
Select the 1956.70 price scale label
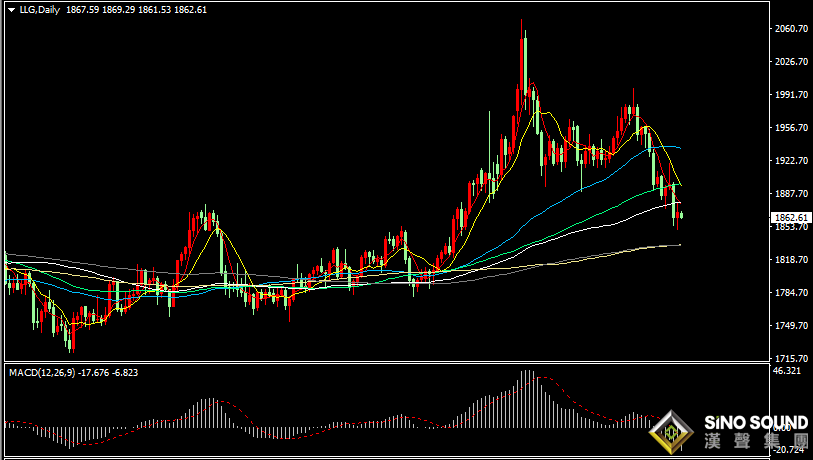[x=792, y=128]
